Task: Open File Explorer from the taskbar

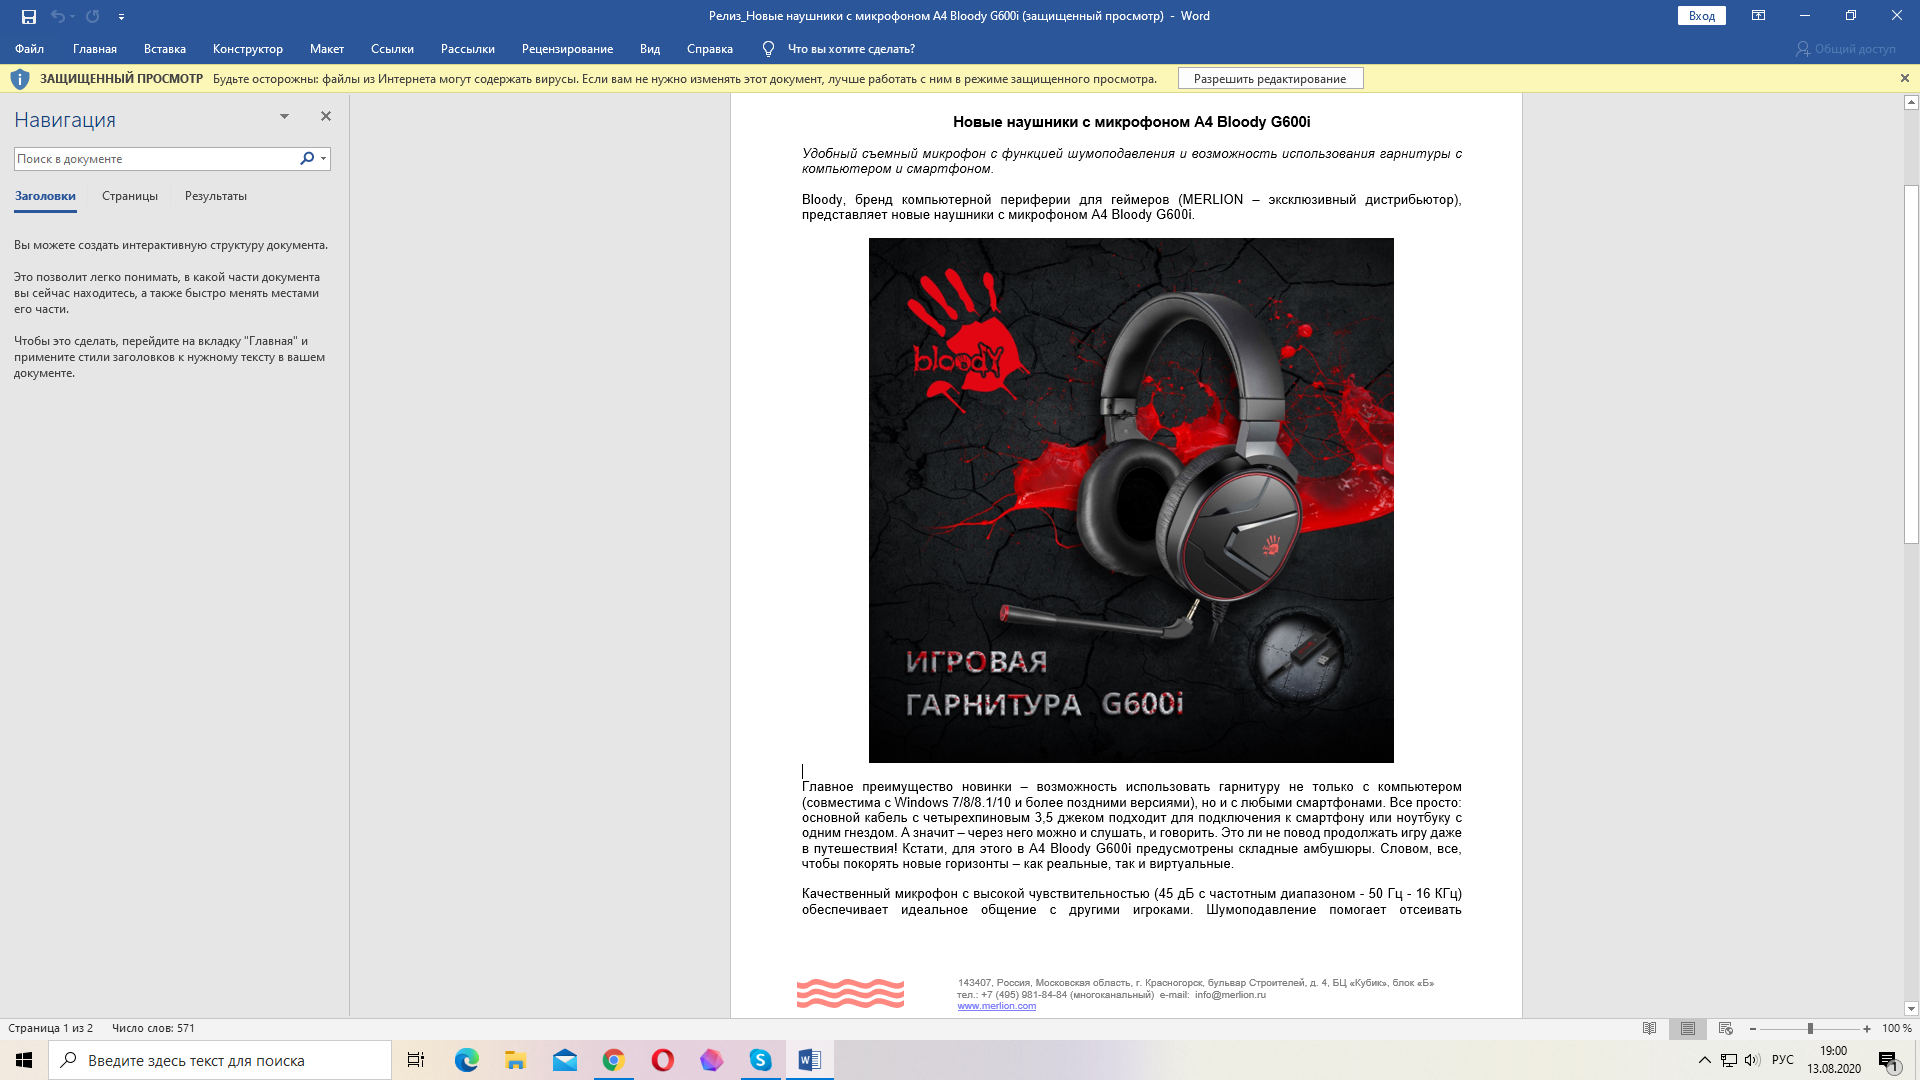Action: point(515,1060)
